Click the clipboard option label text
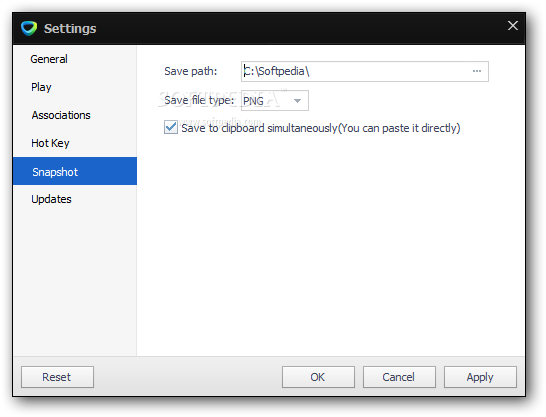The image size is (546, 417). (321, 128)
